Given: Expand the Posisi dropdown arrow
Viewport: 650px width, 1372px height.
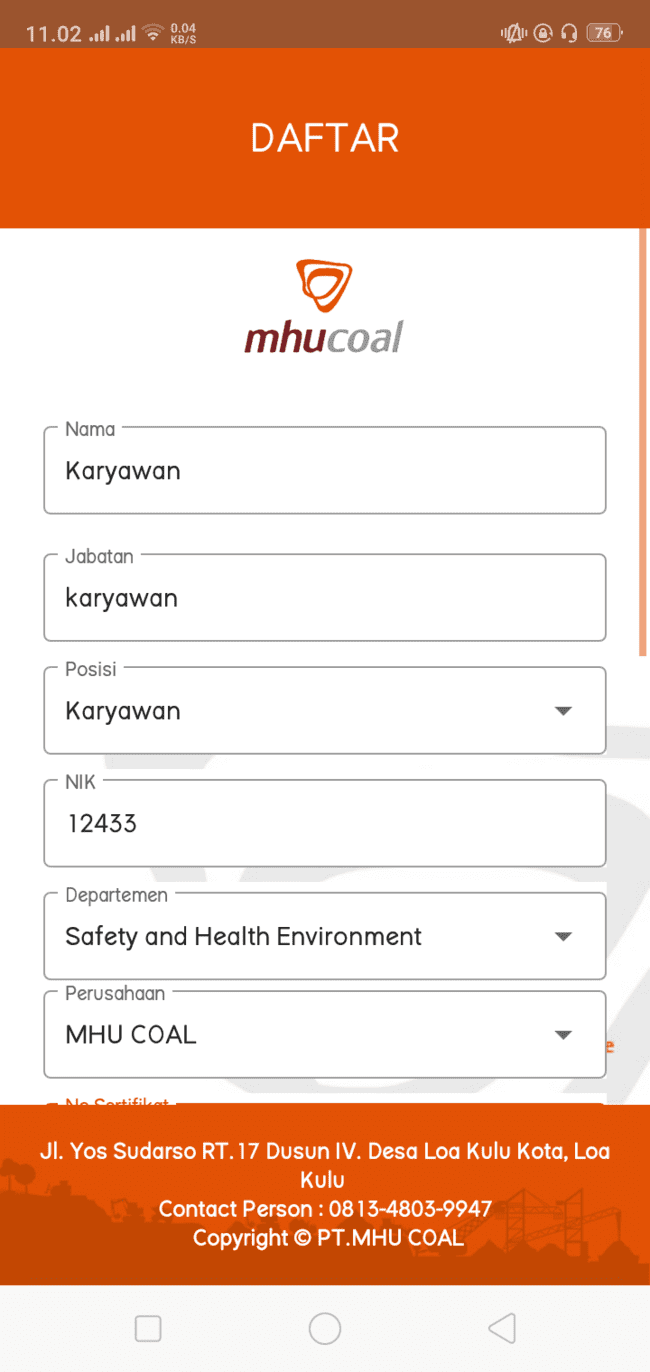Looking at the screenshot, I should click(x=563, y=711).
